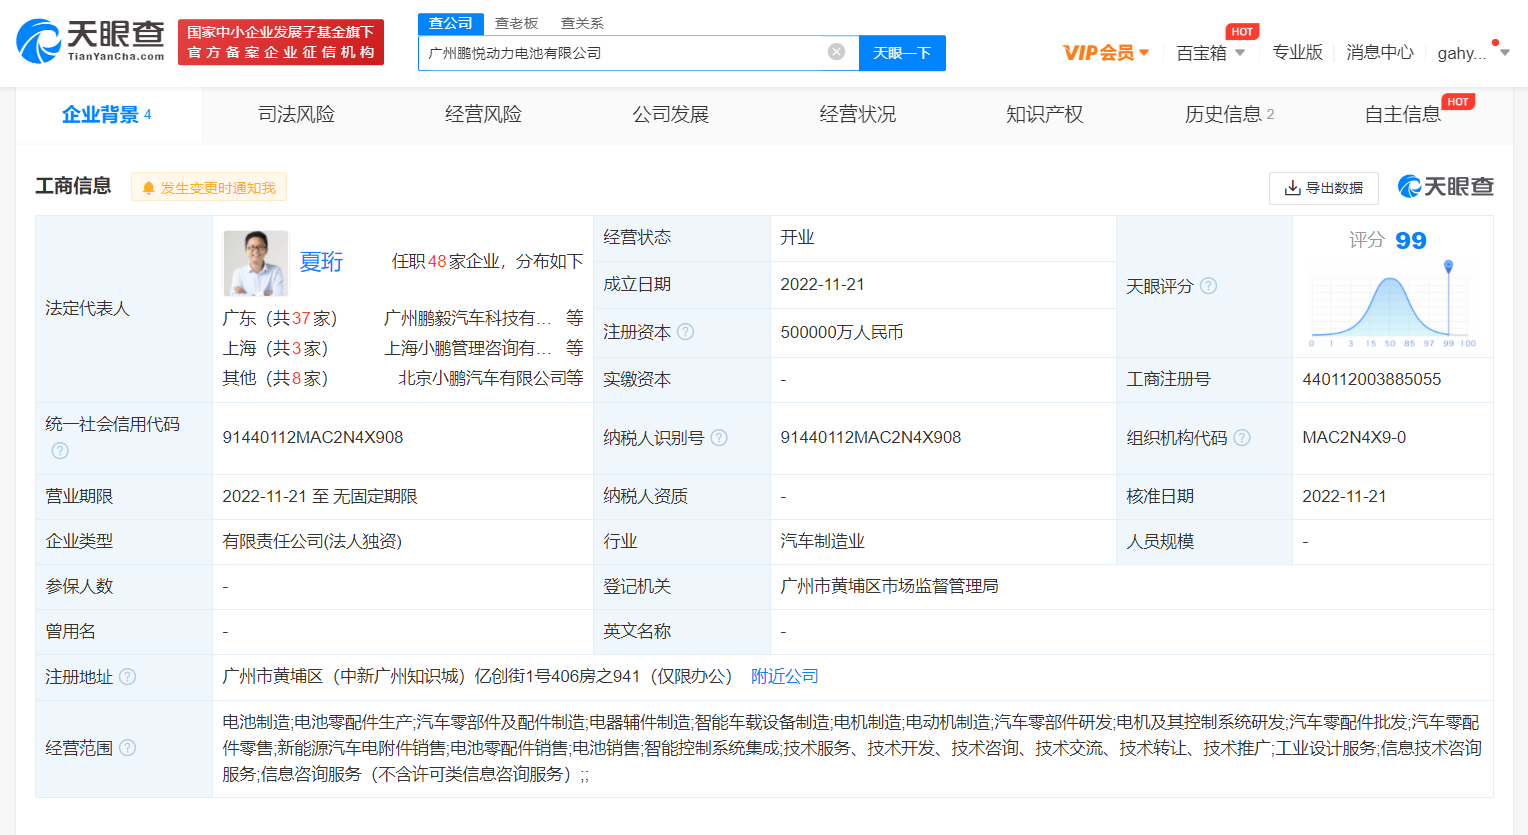Screen dimensions: 1528x835
Task: Switch to the 查公司 search tab
Action: pyautogui.click(x=451, y=23)
